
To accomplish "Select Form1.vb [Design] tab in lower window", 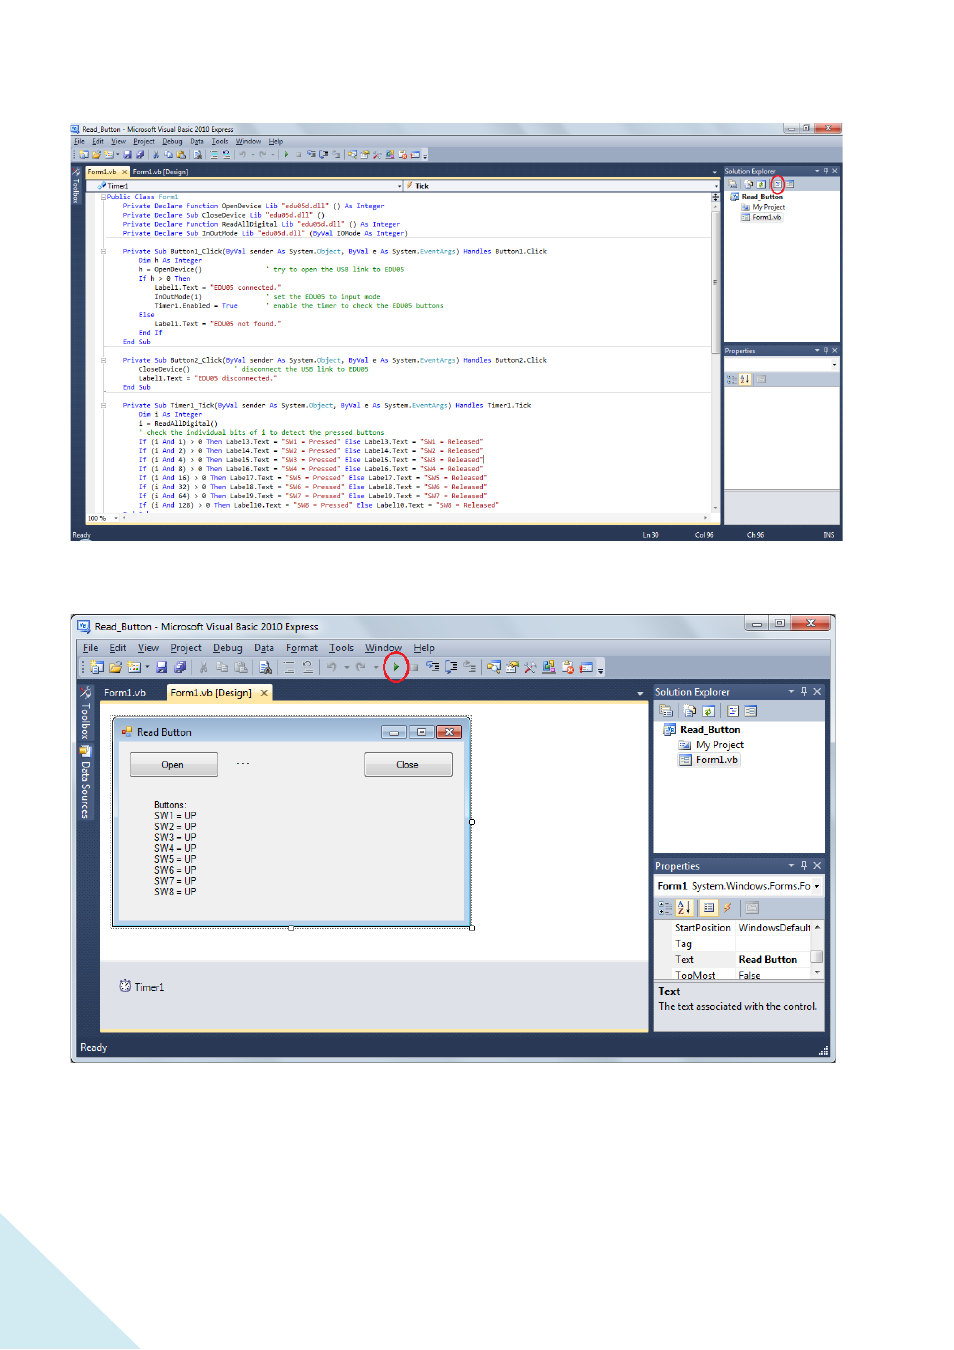I will 211,693.
